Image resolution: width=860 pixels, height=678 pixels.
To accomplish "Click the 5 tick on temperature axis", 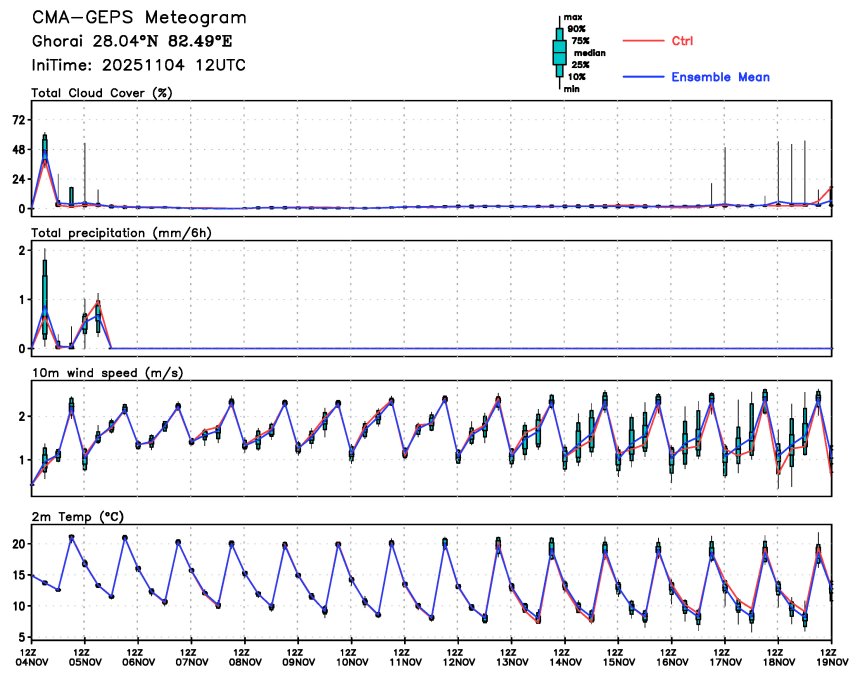I will coord(22,637).
